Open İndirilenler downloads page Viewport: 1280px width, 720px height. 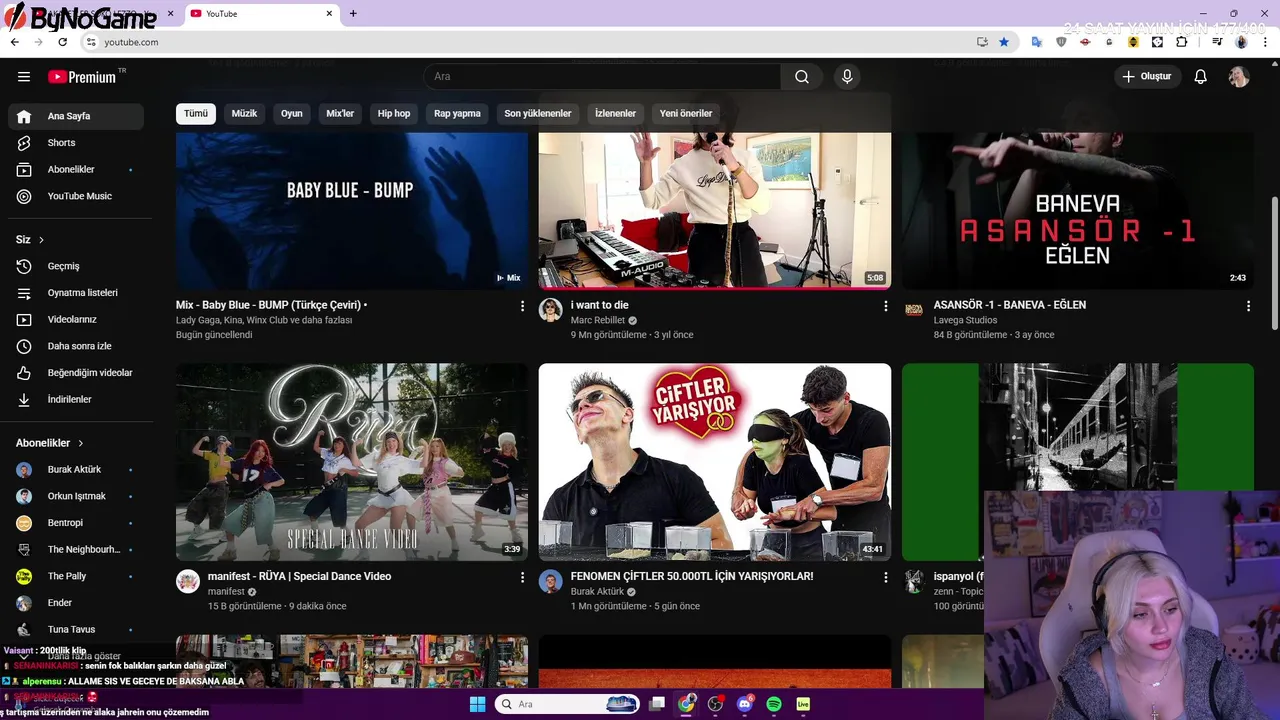click(76, 399)
